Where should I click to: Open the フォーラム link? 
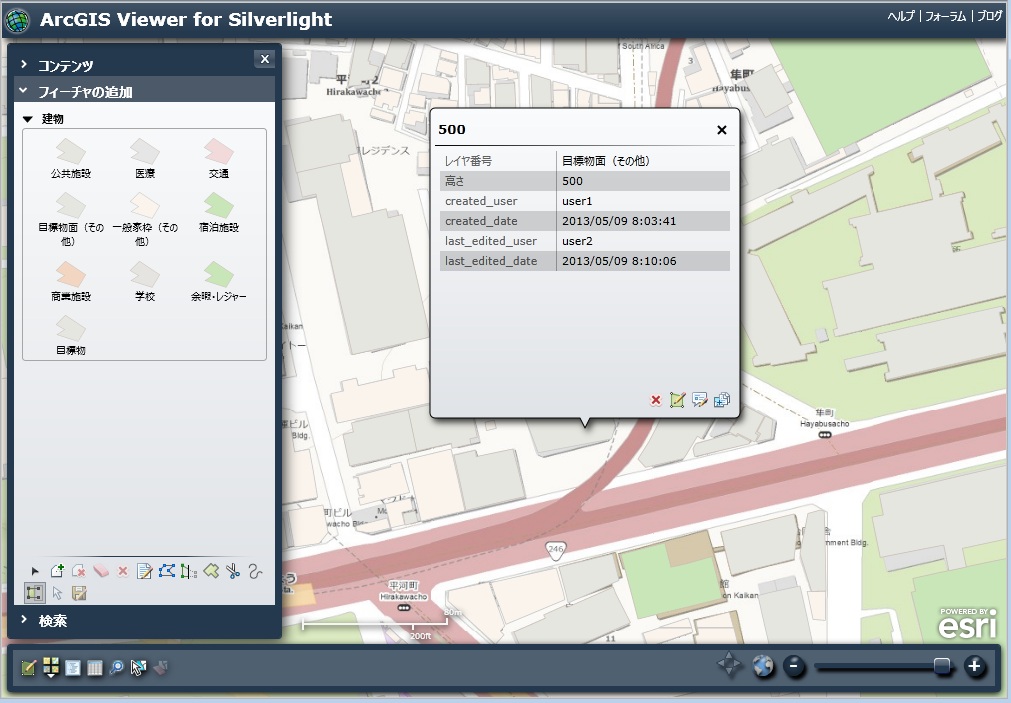point(945,16)
